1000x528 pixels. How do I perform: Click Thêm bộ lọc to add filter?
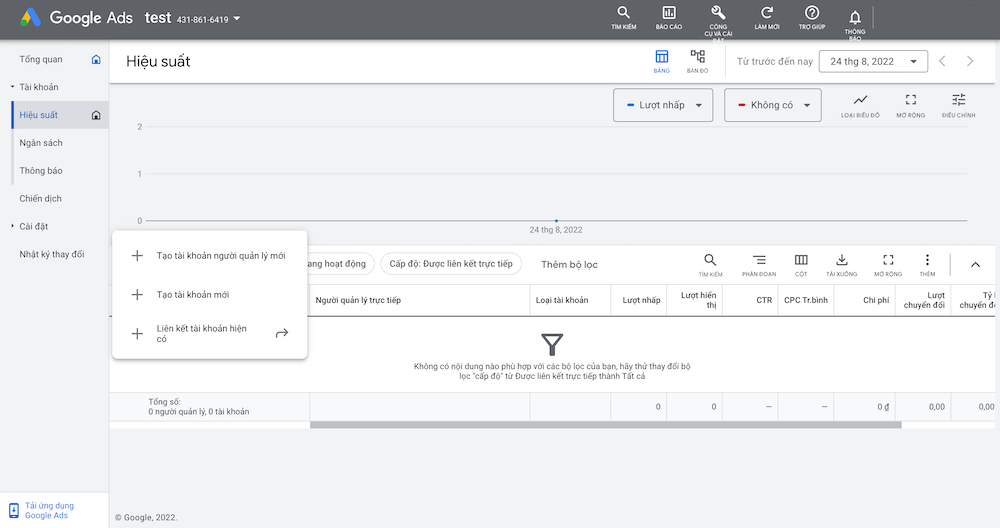569,265
